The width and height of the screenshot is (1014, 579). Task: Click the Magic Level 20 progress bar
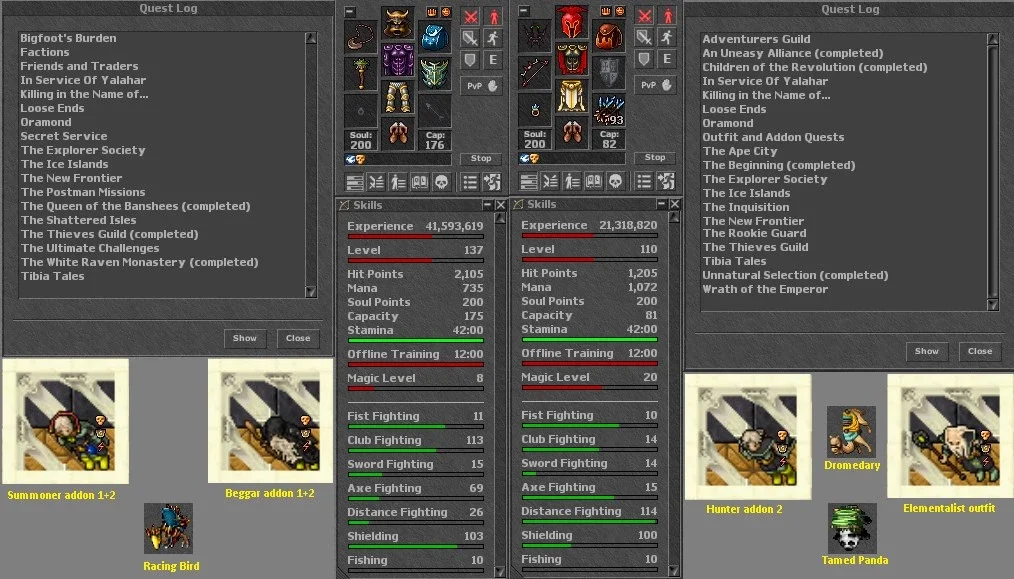(x=589, y=388)
